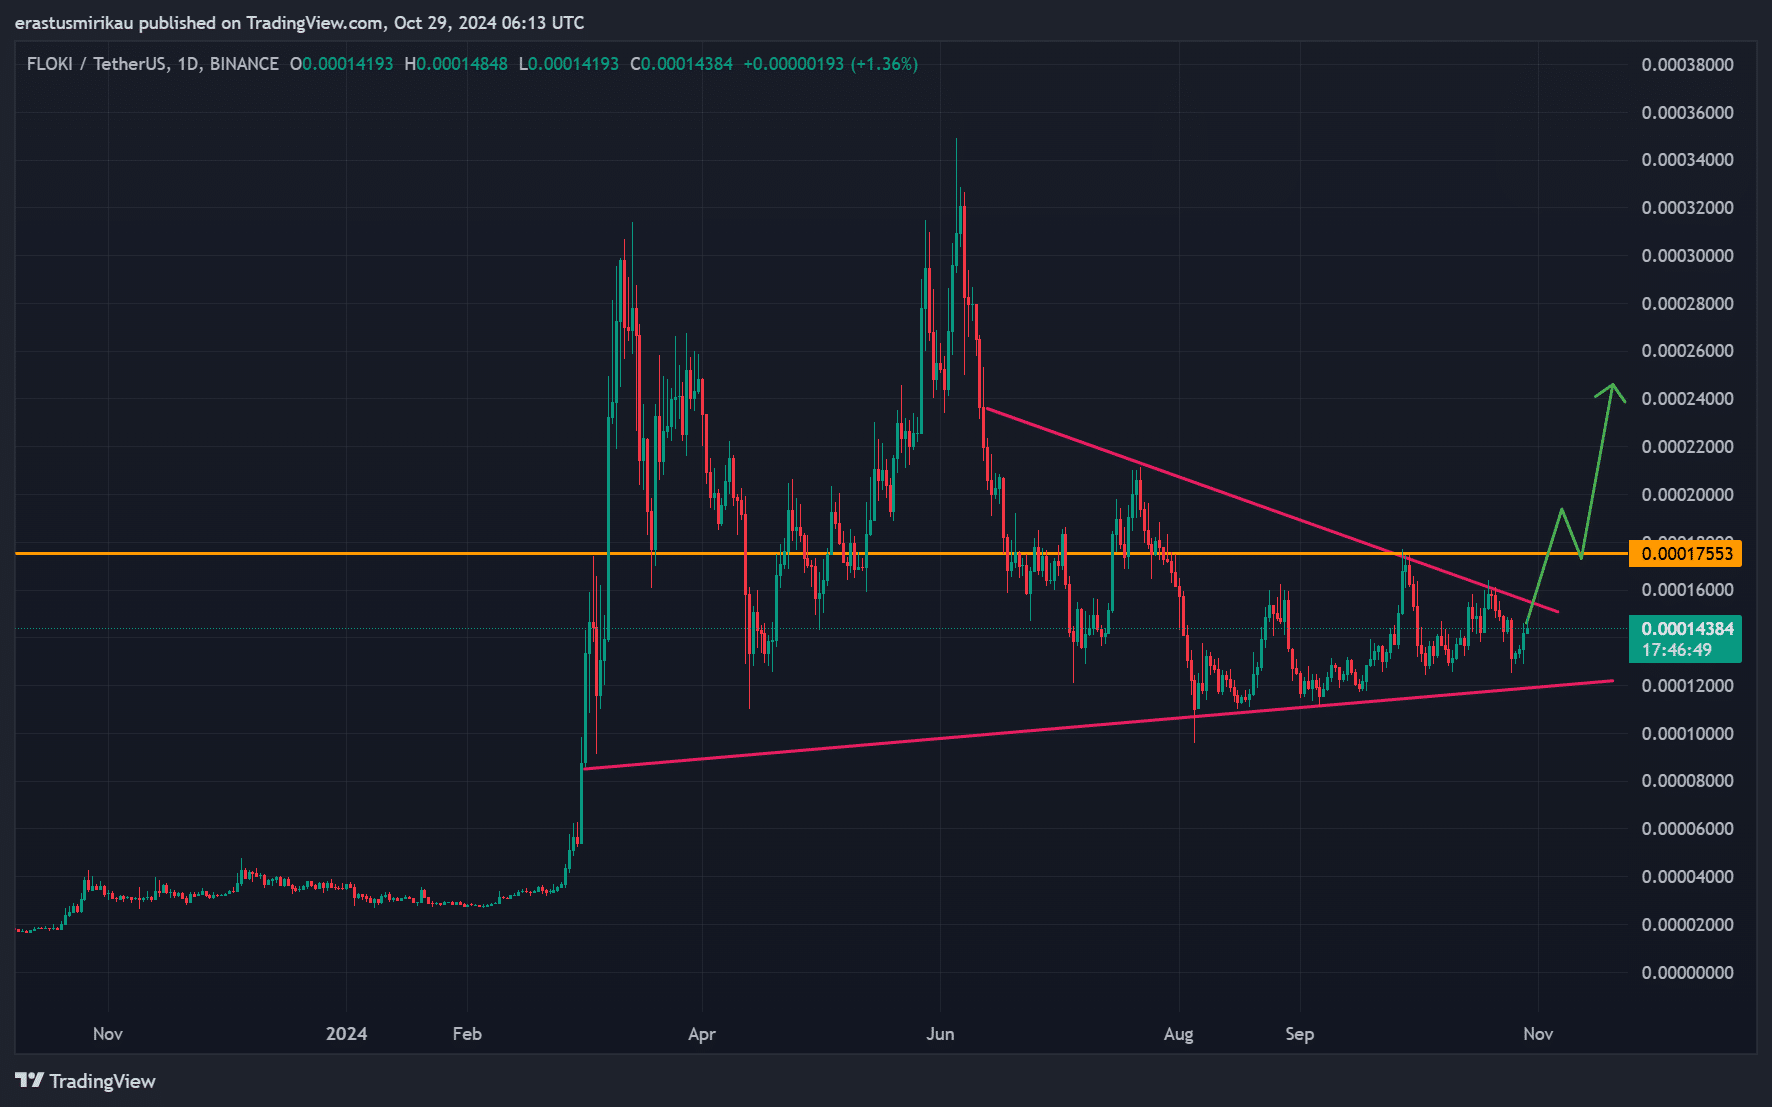Screen dimensions: 1772x1107
Task: Click the 0.00036000 price axis label
Action: 1687,112
